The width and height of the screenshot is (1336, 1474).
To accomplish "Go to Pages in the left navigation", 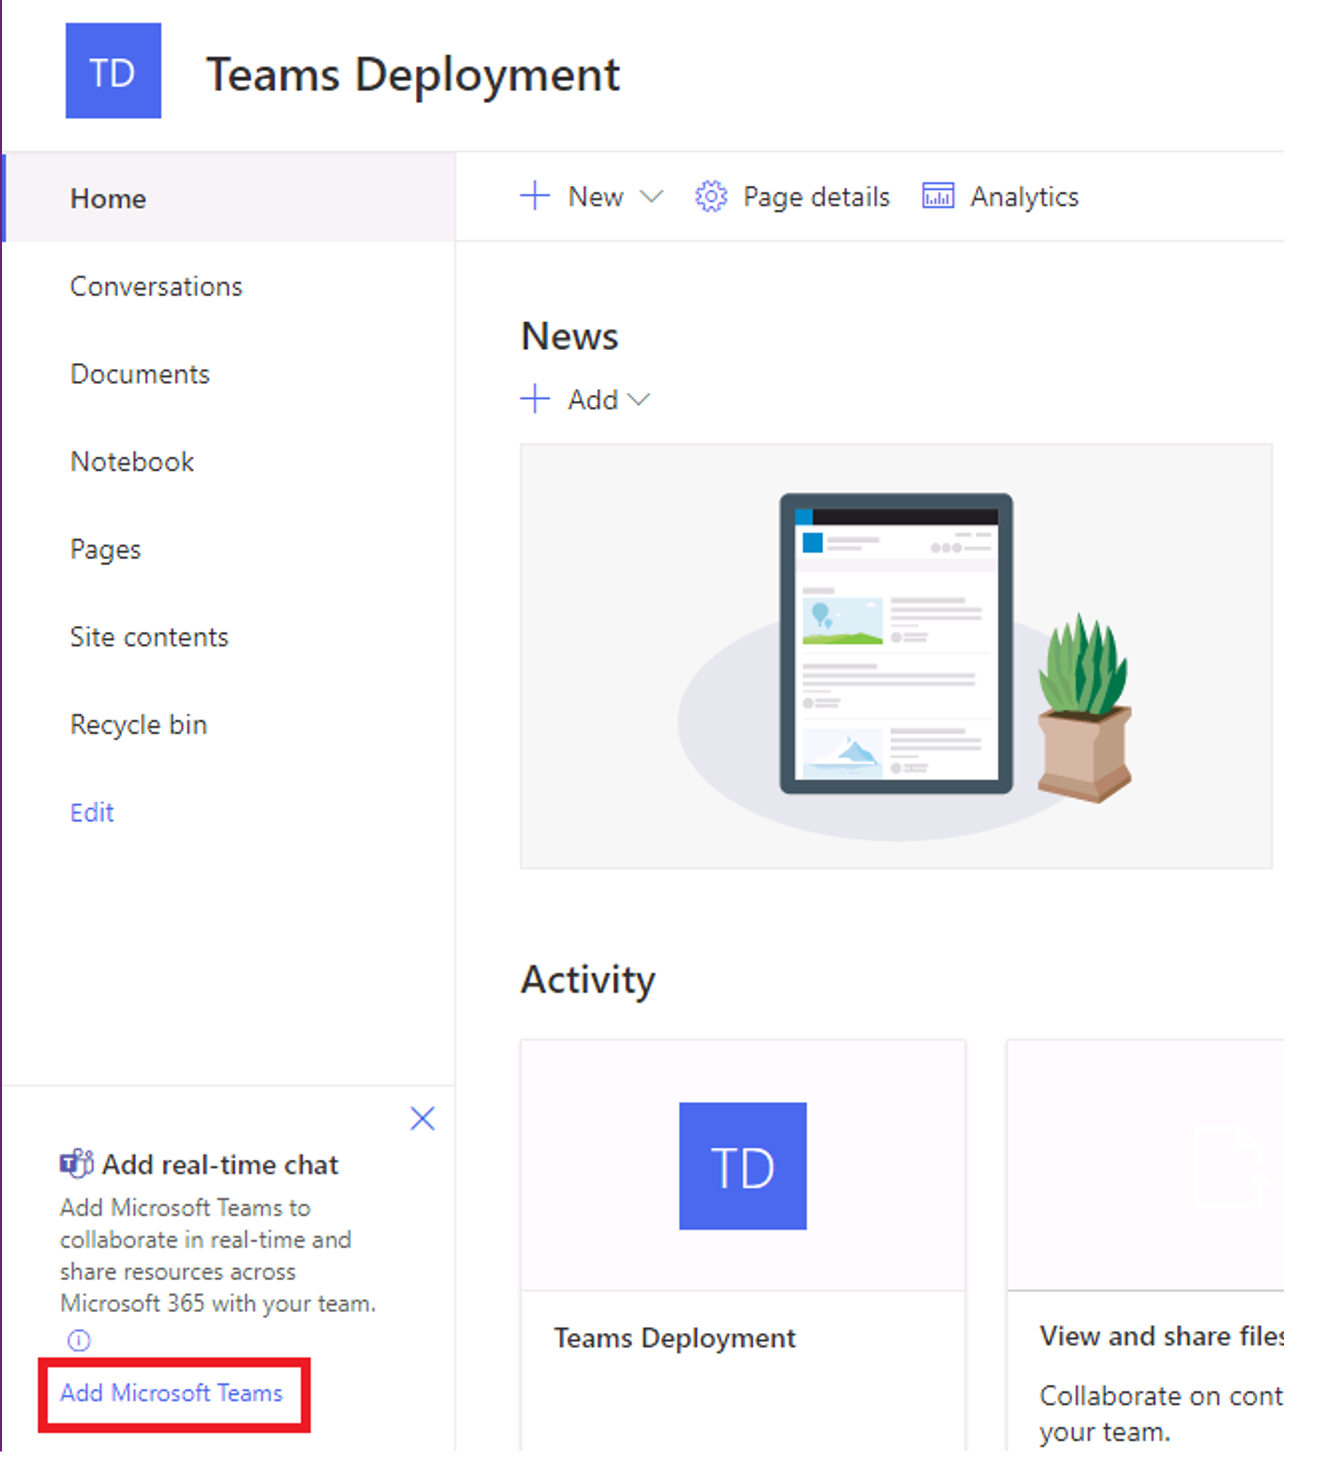I will (105, 550).
